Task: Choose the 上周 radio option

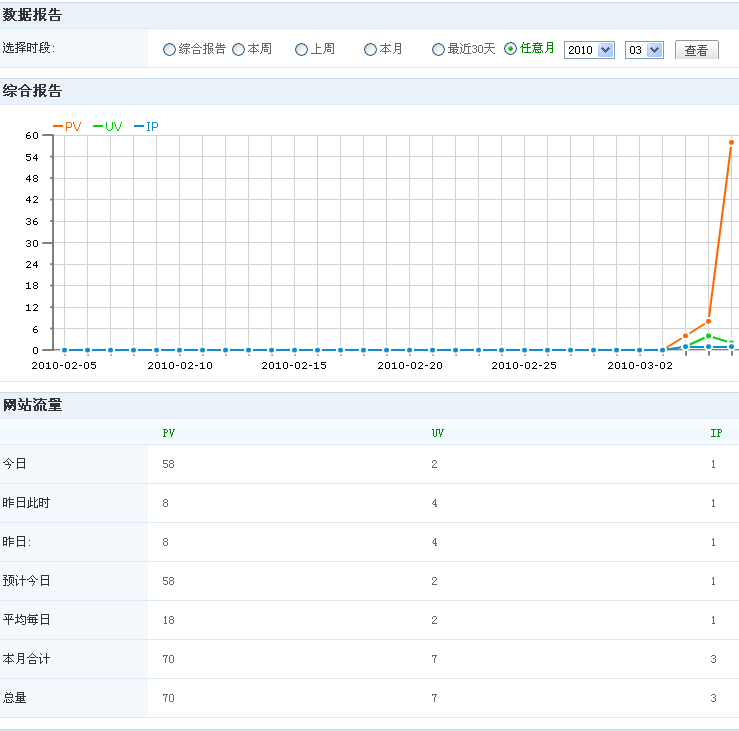Action: click(301, 49)
